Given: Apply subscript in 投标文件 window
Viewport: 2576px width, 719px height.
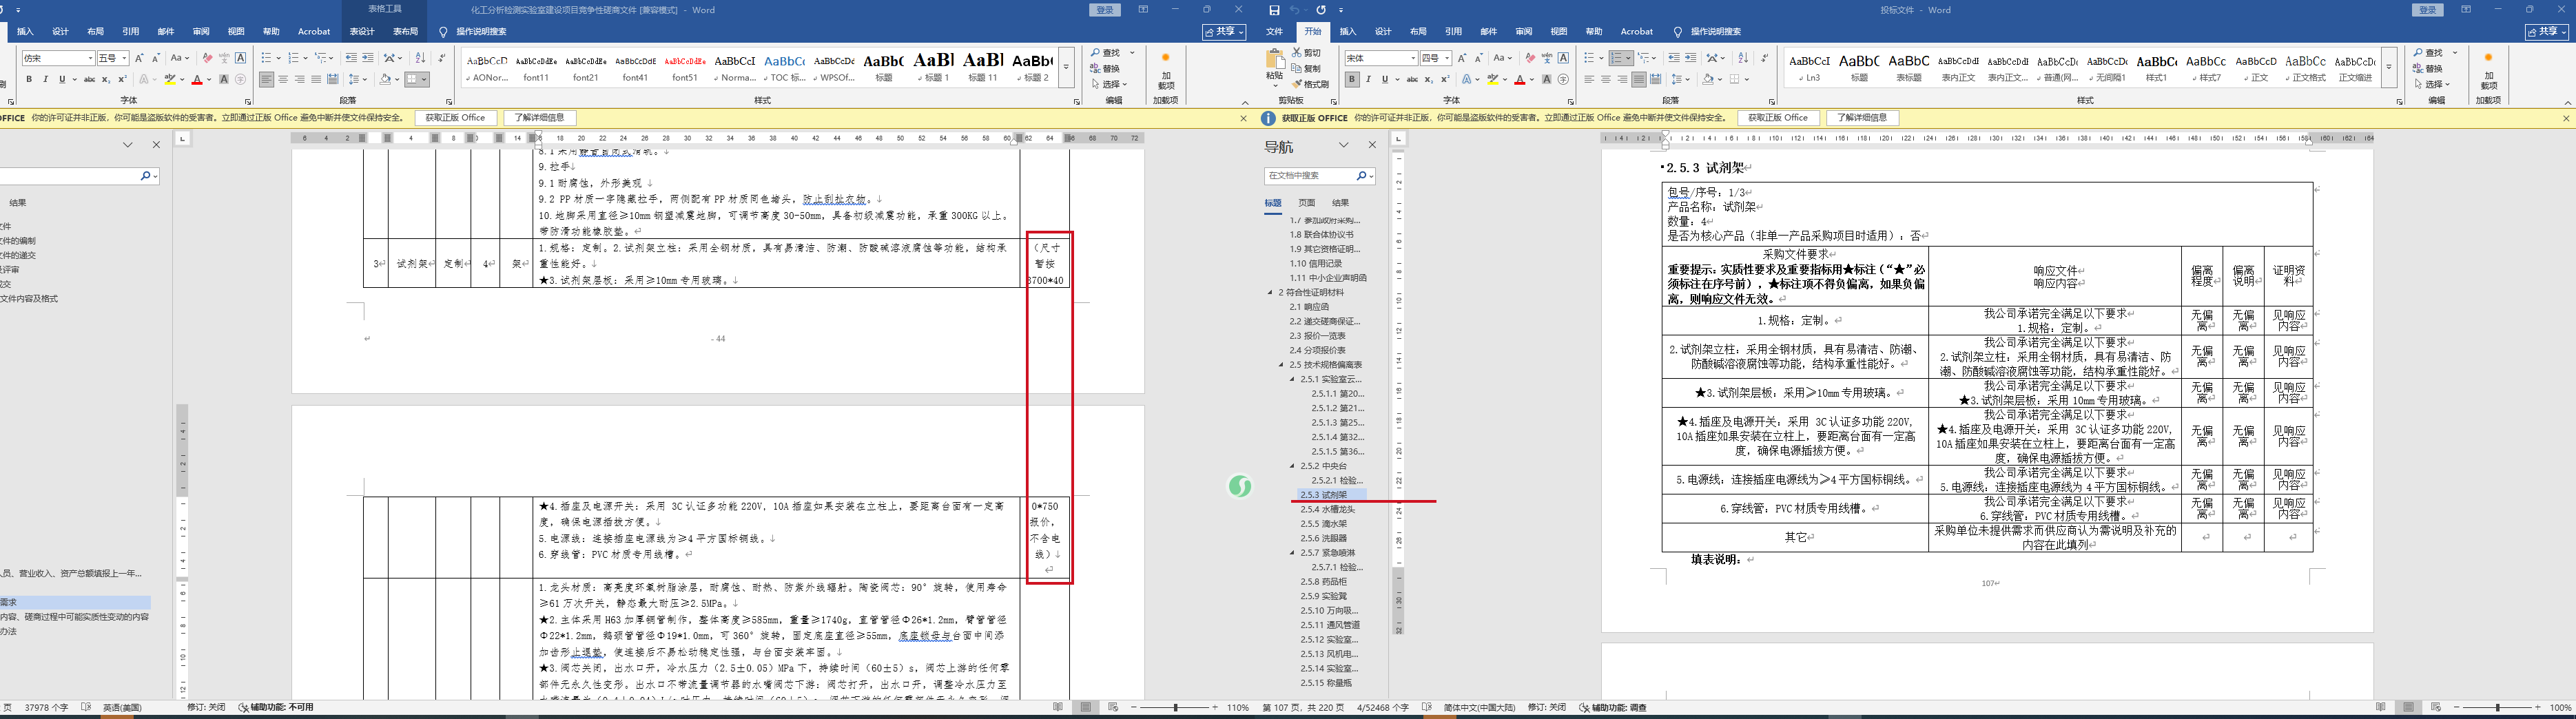Looking at the screenshot, I should coord(1429,80).
